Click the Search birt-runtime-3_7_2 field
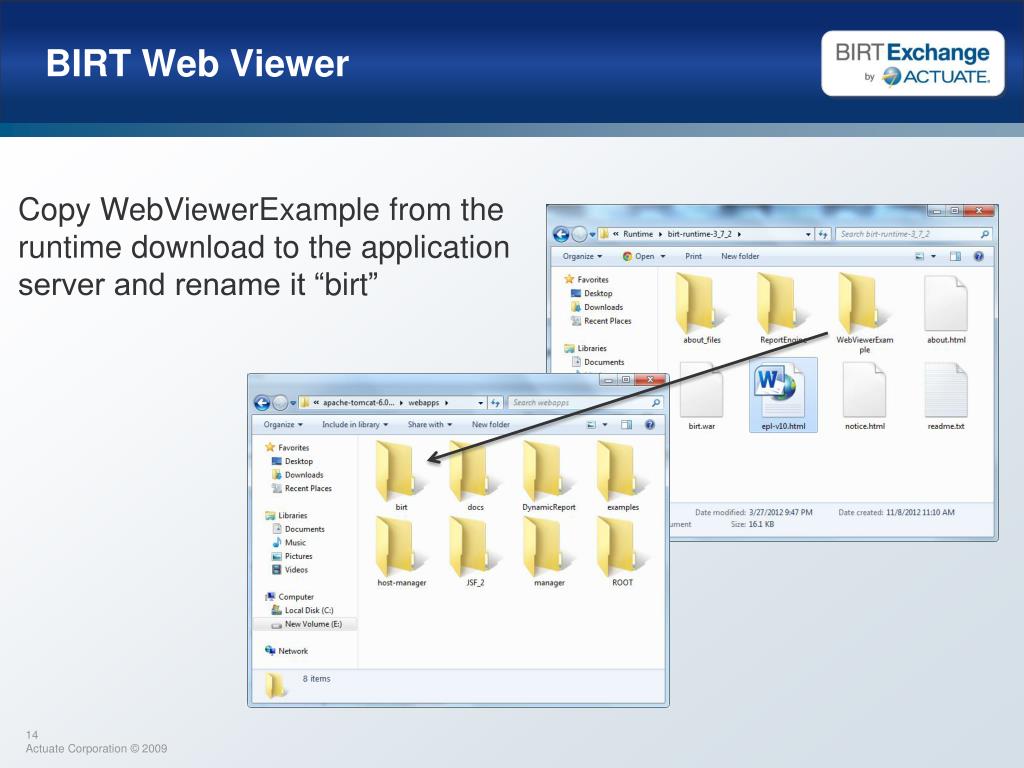Image resolution: width=1024 pixels, height=768 pixels. [914, 234]
